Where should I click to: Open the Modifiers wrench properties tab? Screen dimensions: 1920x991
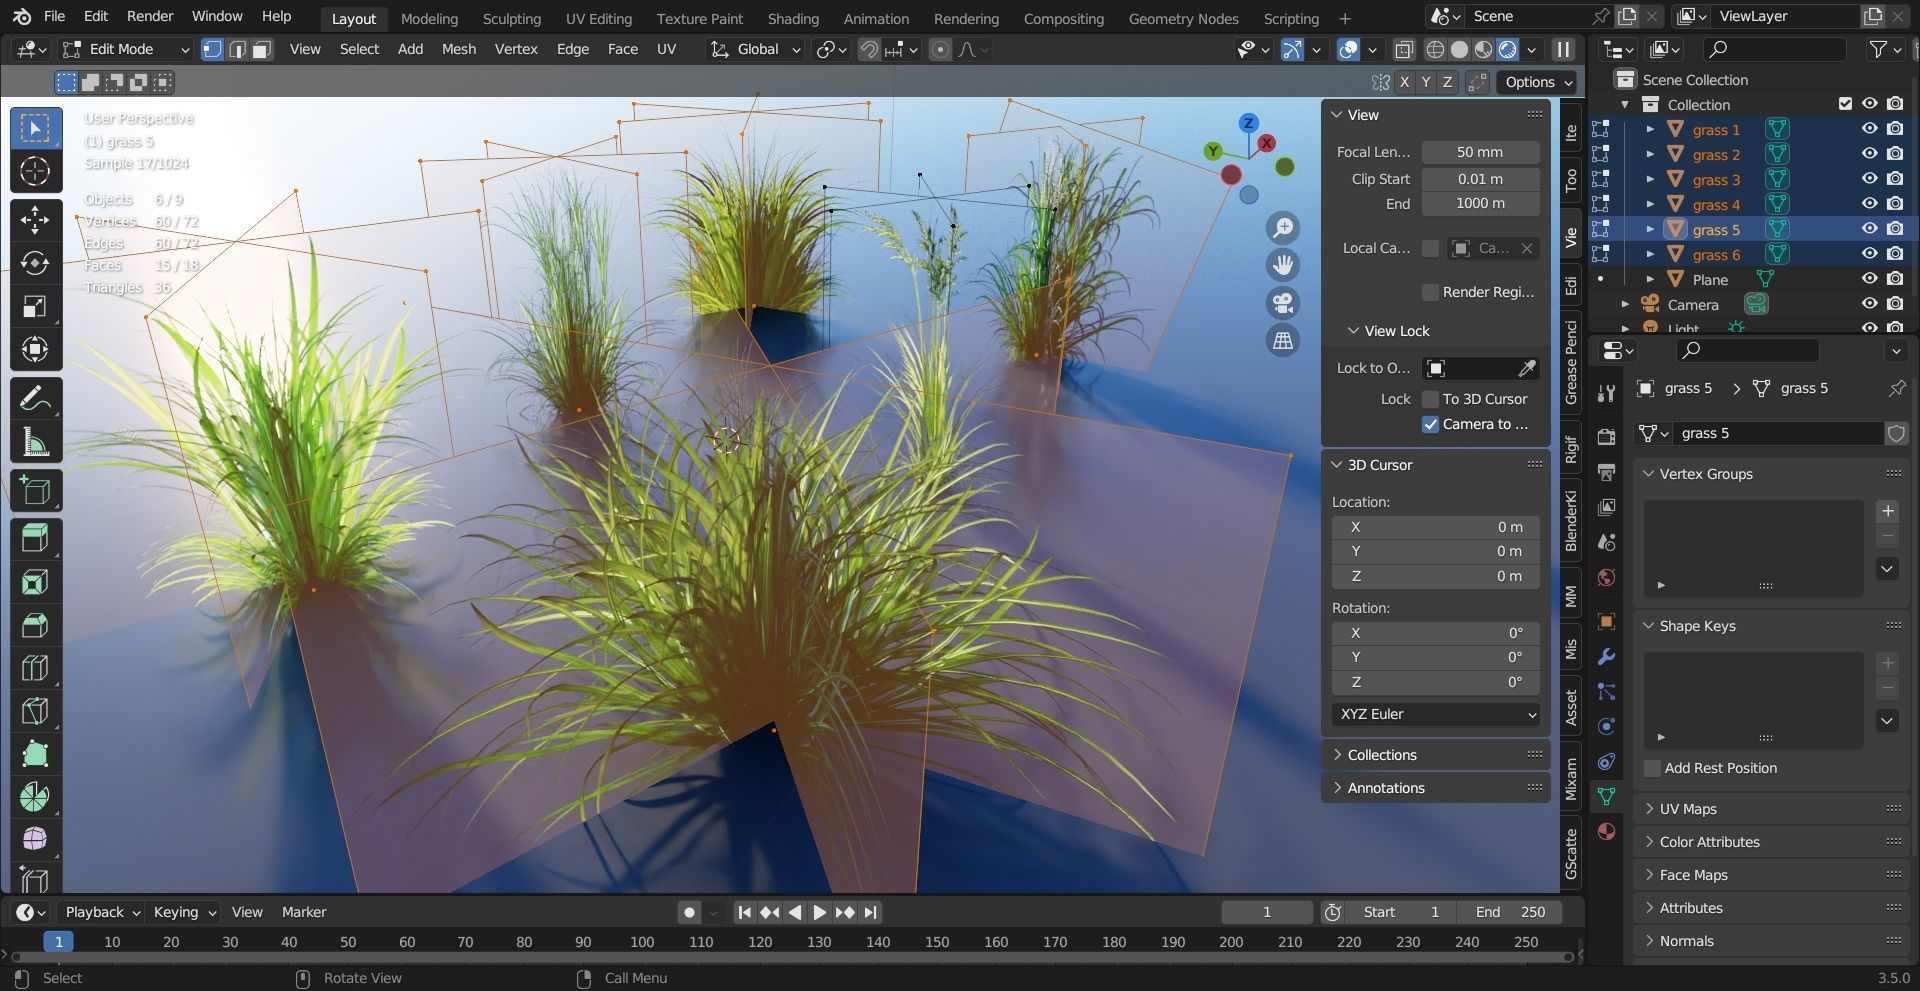point(1606,657)
